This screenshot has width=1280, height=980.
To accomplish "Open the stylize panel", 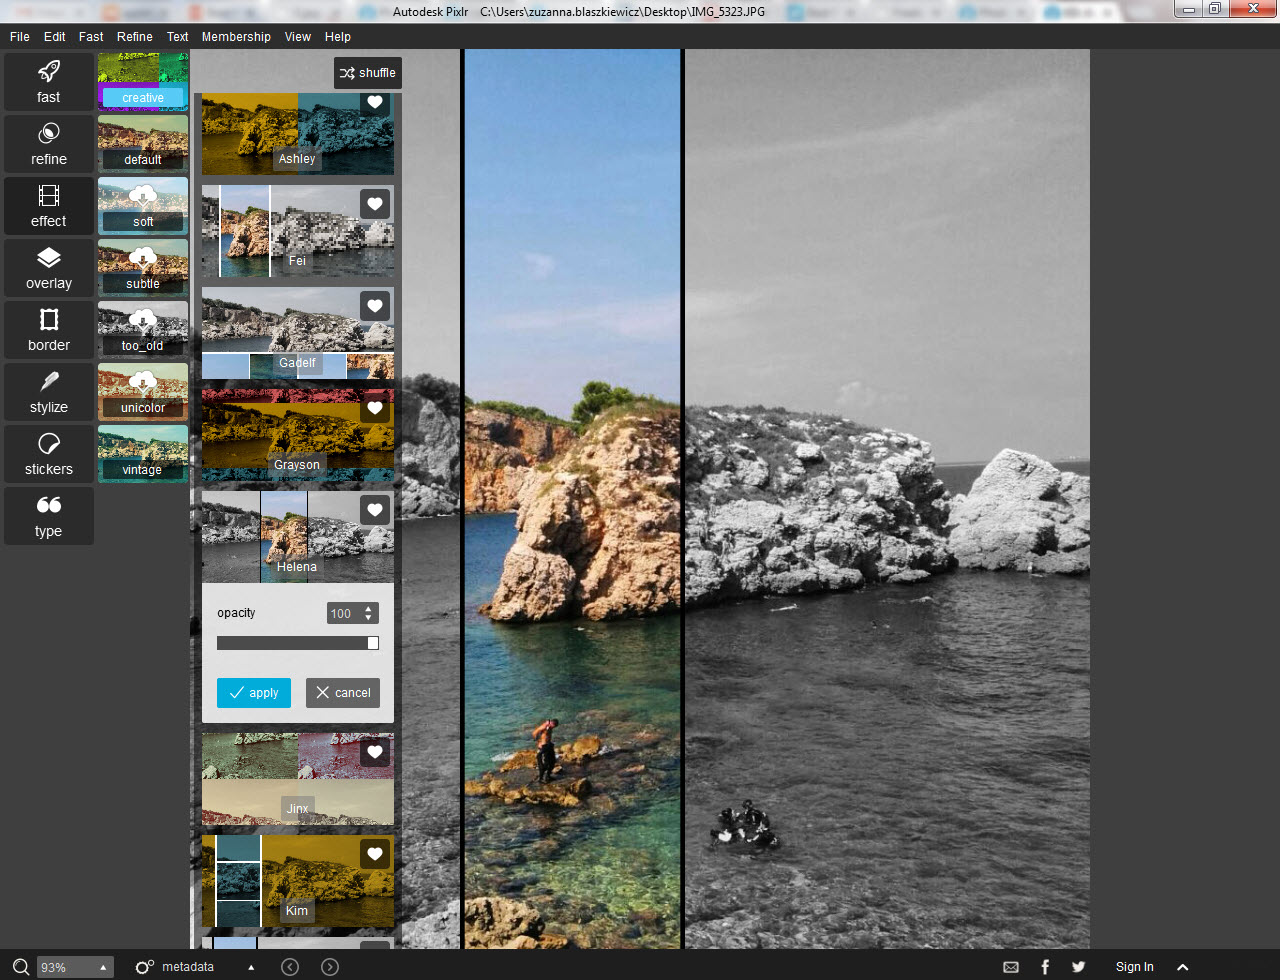I will point(48,391).
